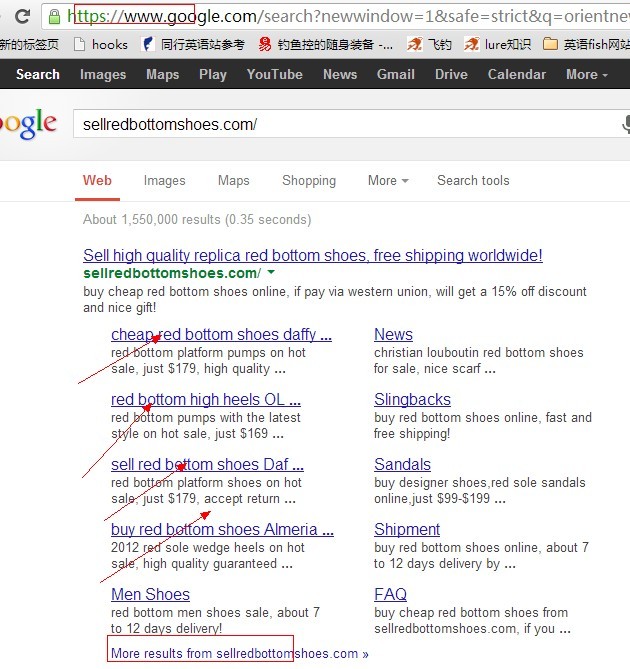Open News in the black Google bar
Screen dimensions: 630x669
340,74
